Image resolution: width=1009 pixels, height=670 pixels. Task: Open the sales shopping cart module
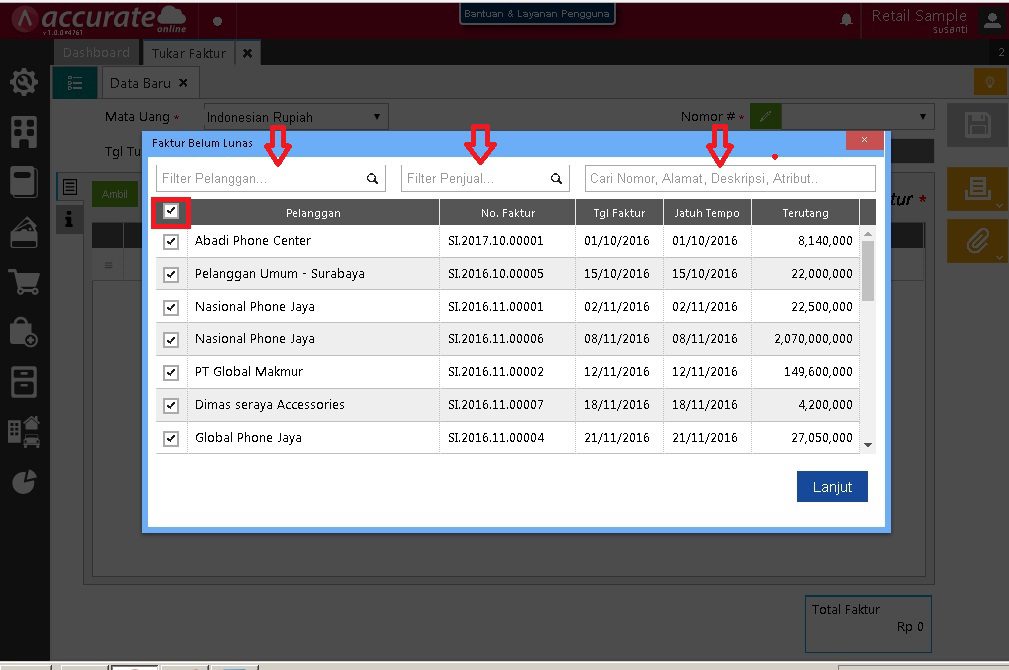[24, 282]
